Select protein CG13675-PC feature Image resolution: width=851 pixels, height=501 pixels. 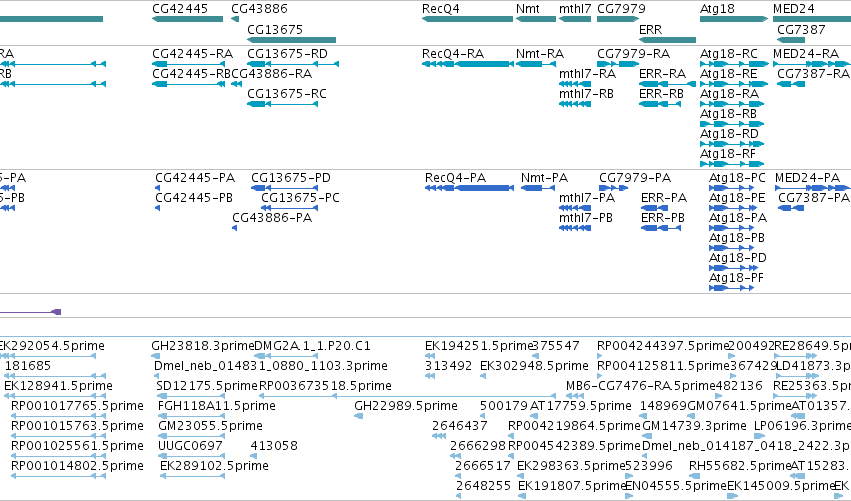pos(289,208)
